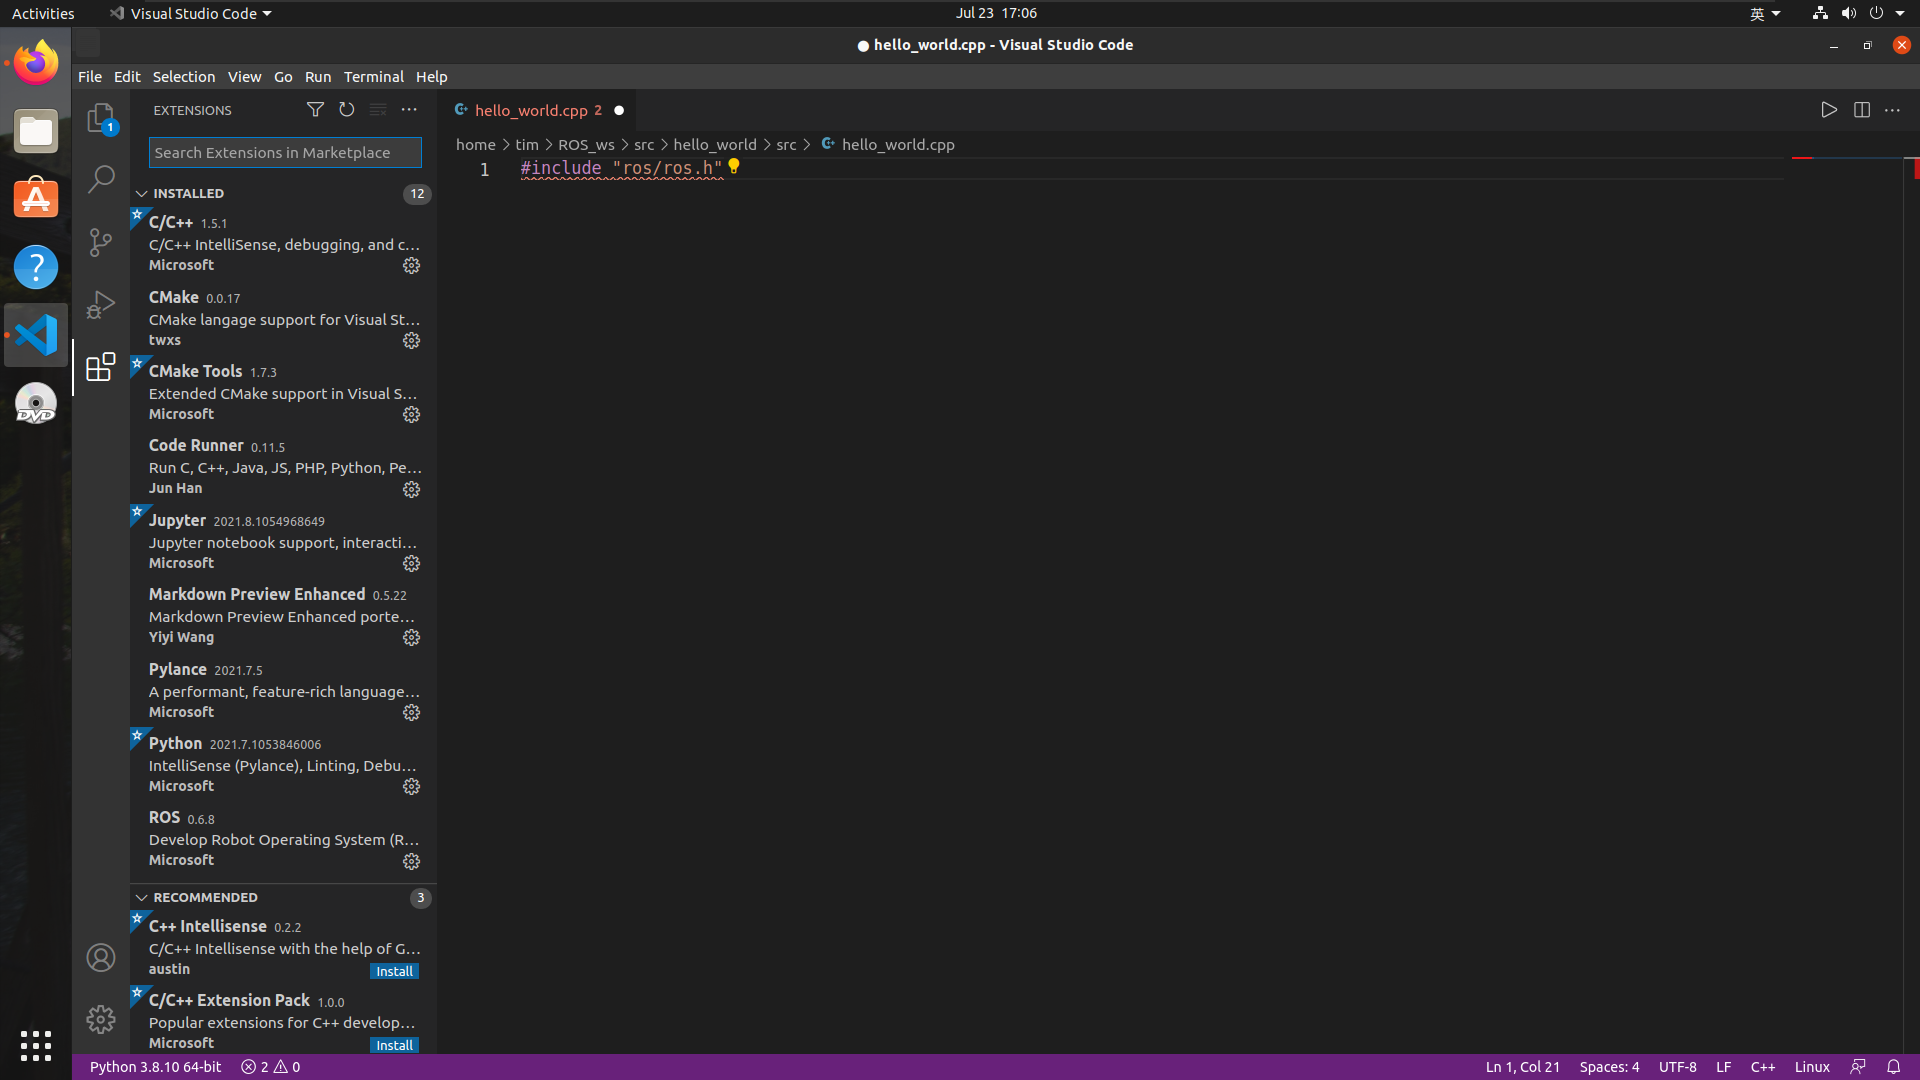Open the Run and Debug view
The width and height of the screenshot is (1920, 1080).
click(x=101, y=304)
